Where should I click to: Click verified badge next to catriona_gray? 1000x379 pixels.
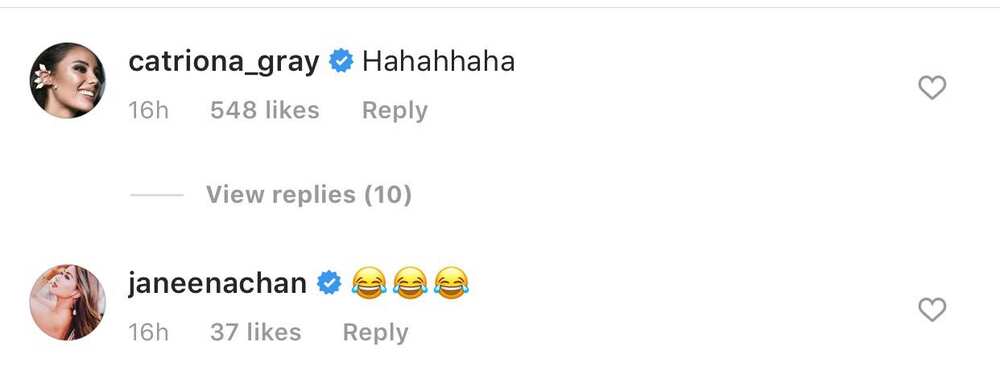[341, 62]
